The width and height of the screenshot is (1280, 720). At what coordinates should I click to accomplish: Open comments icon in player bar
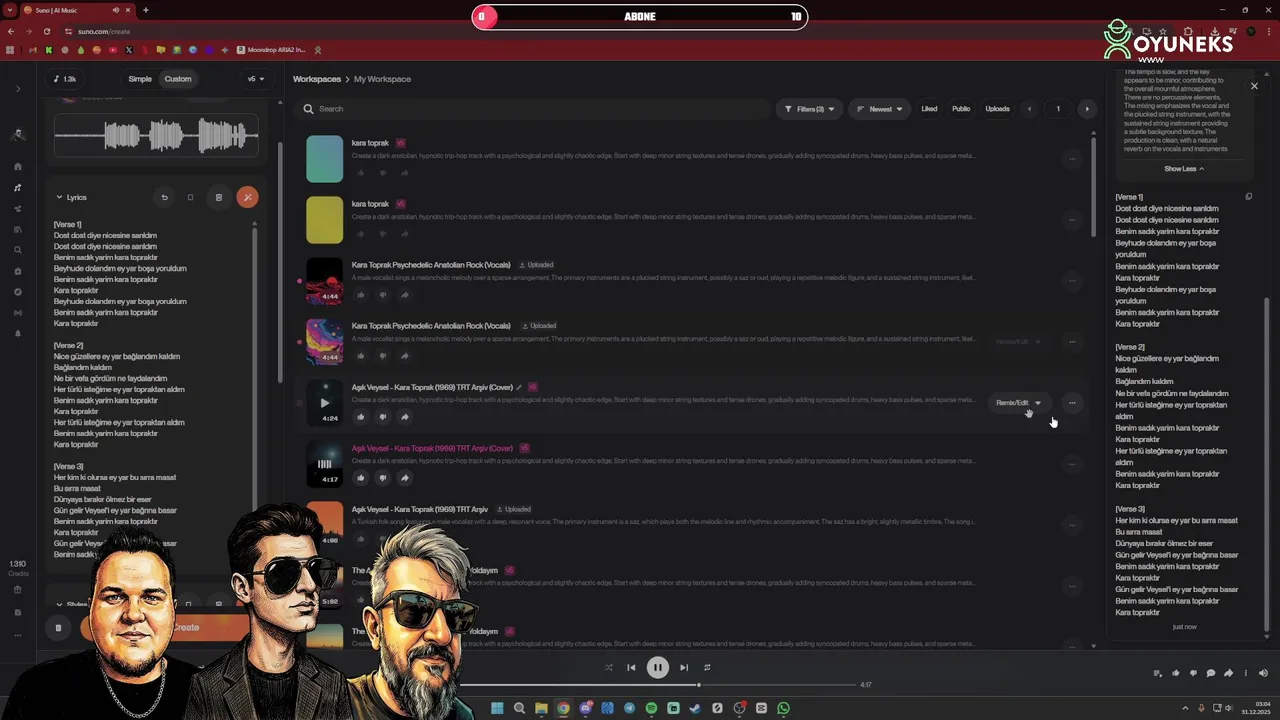click(1210, 673)
